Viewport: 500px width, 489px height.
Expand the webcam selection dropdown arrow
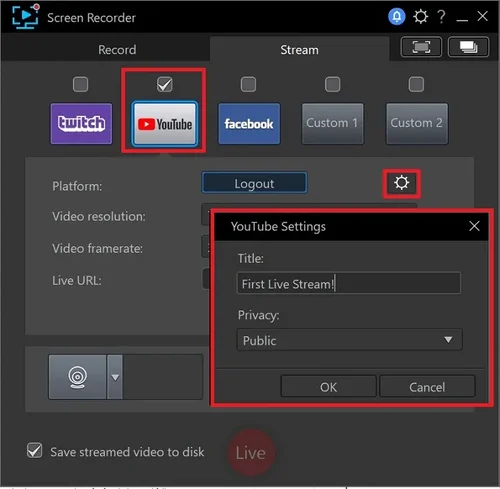click(x=115, y=377)
